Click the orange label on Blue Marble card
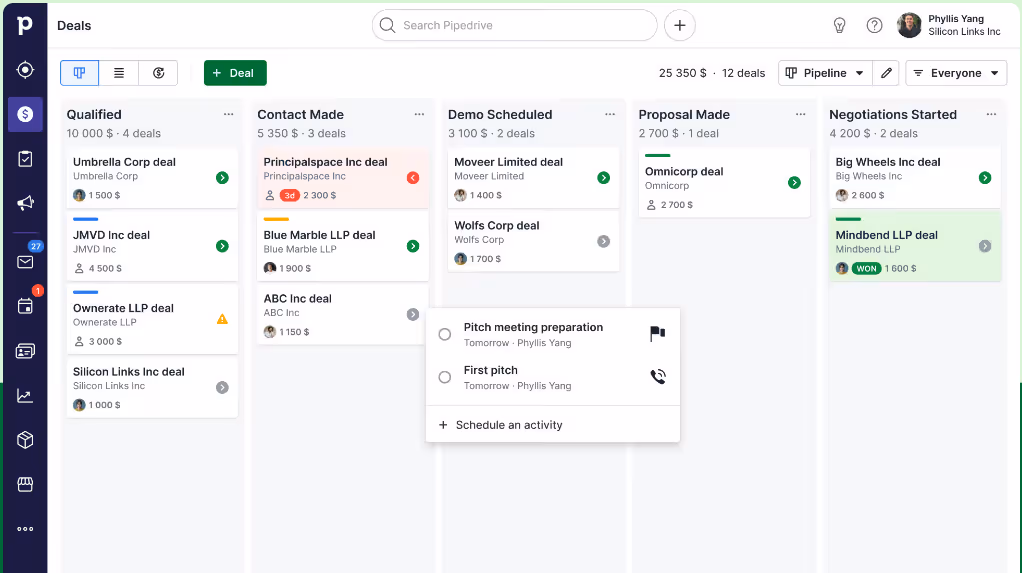 pyautogui.click(x=276, y=220)
